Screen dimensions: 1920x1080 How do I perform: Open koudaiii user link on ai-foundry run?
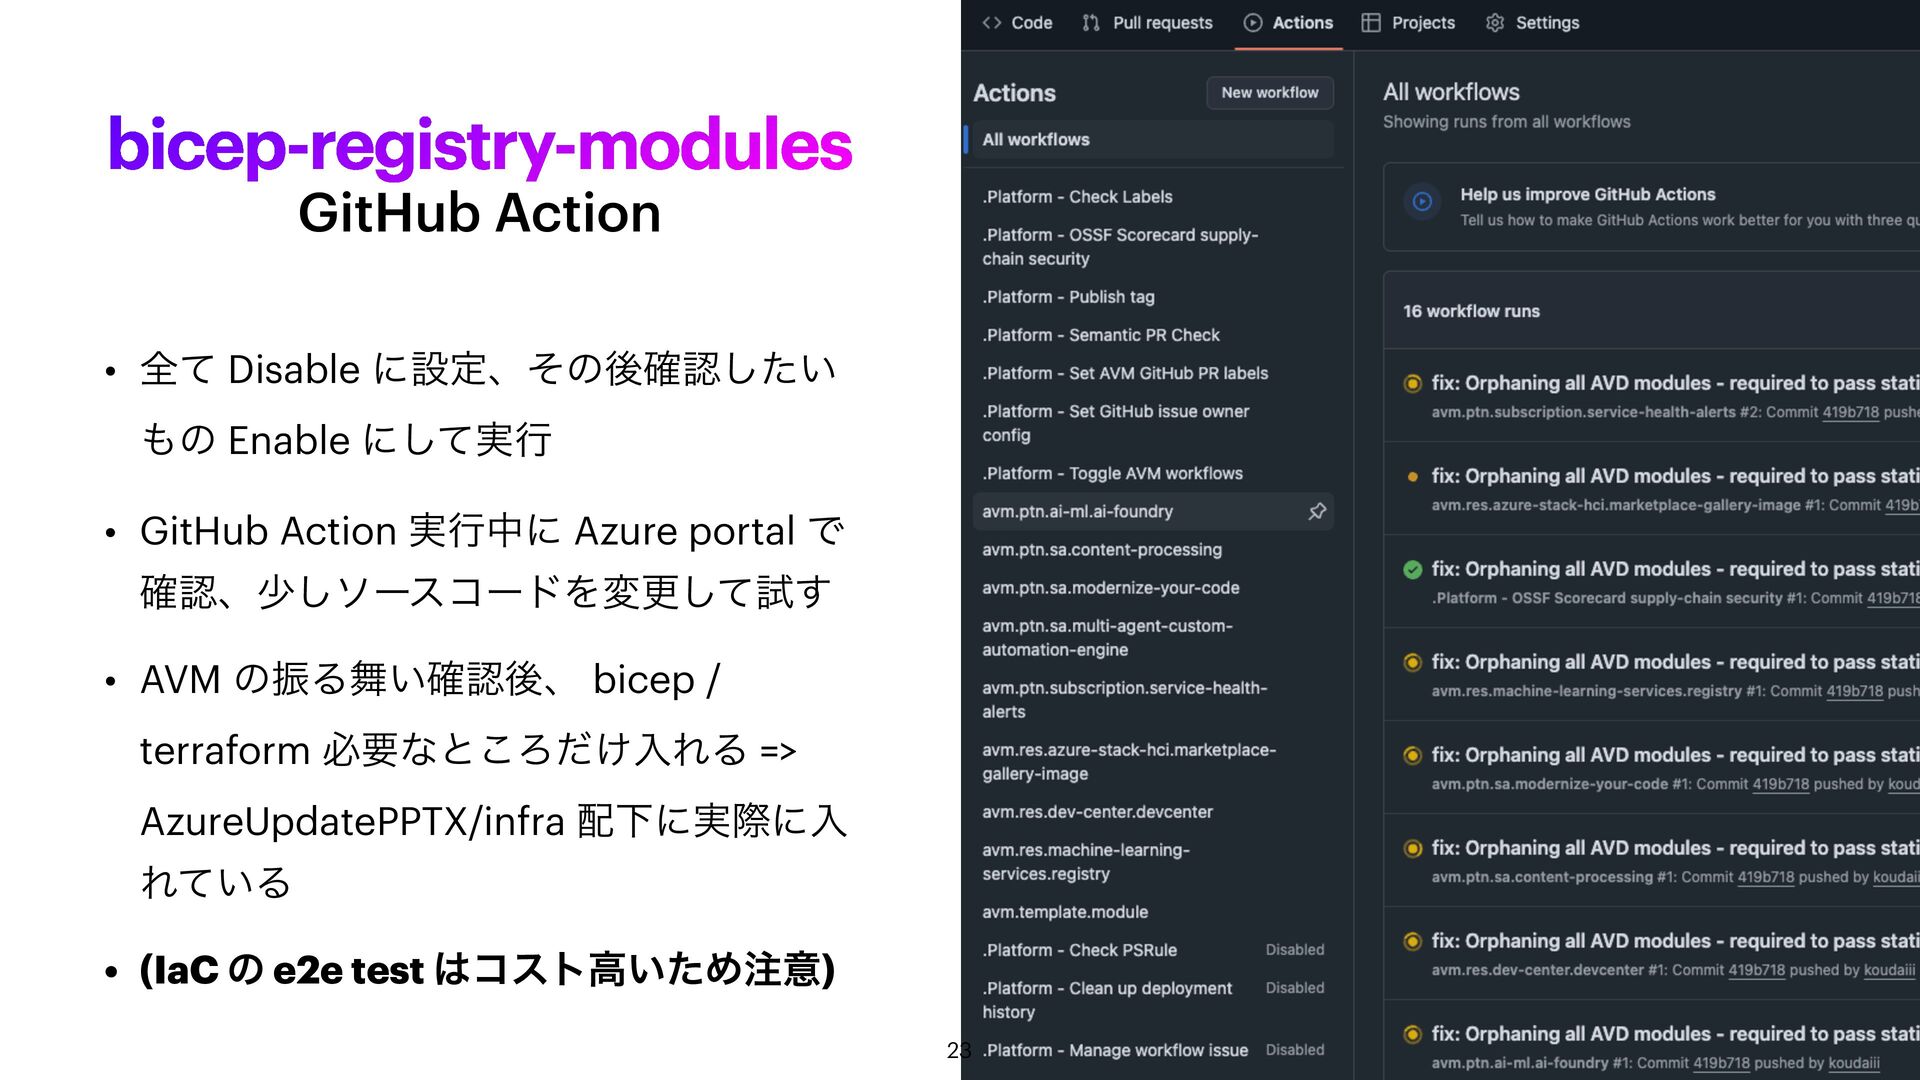[x=1853, y=1063]
